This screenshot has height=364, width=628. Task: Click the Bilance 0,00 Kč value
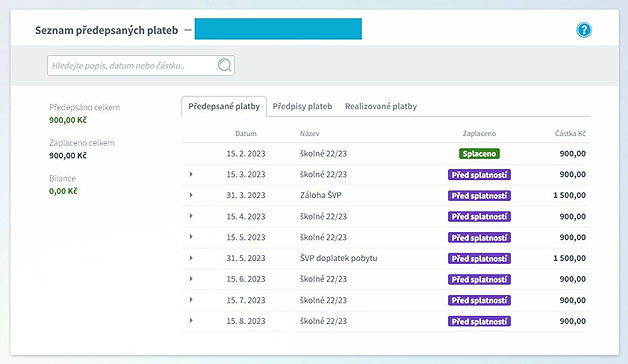point(63,191)
